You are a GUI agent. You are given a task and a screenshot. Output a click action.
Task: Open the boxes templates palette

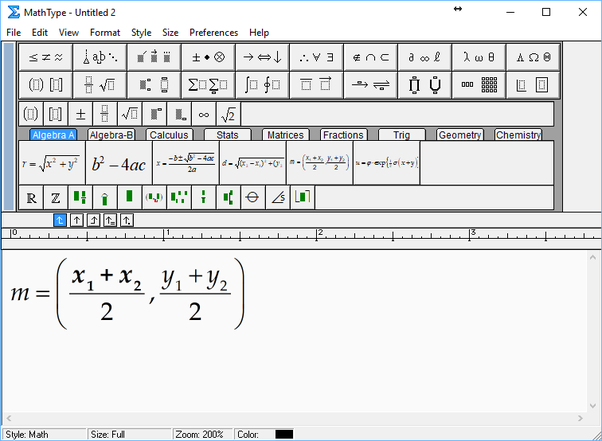533,85
